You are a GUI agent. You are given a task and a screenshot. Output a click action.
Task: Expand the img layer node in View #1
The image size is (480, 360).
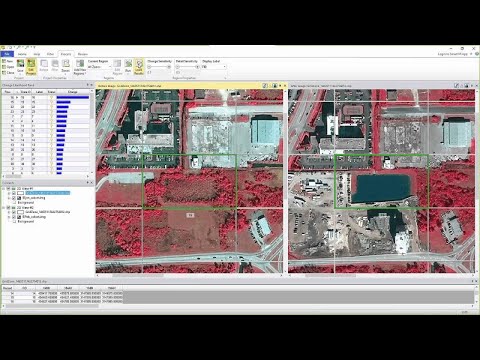click(x=9, y=198)
